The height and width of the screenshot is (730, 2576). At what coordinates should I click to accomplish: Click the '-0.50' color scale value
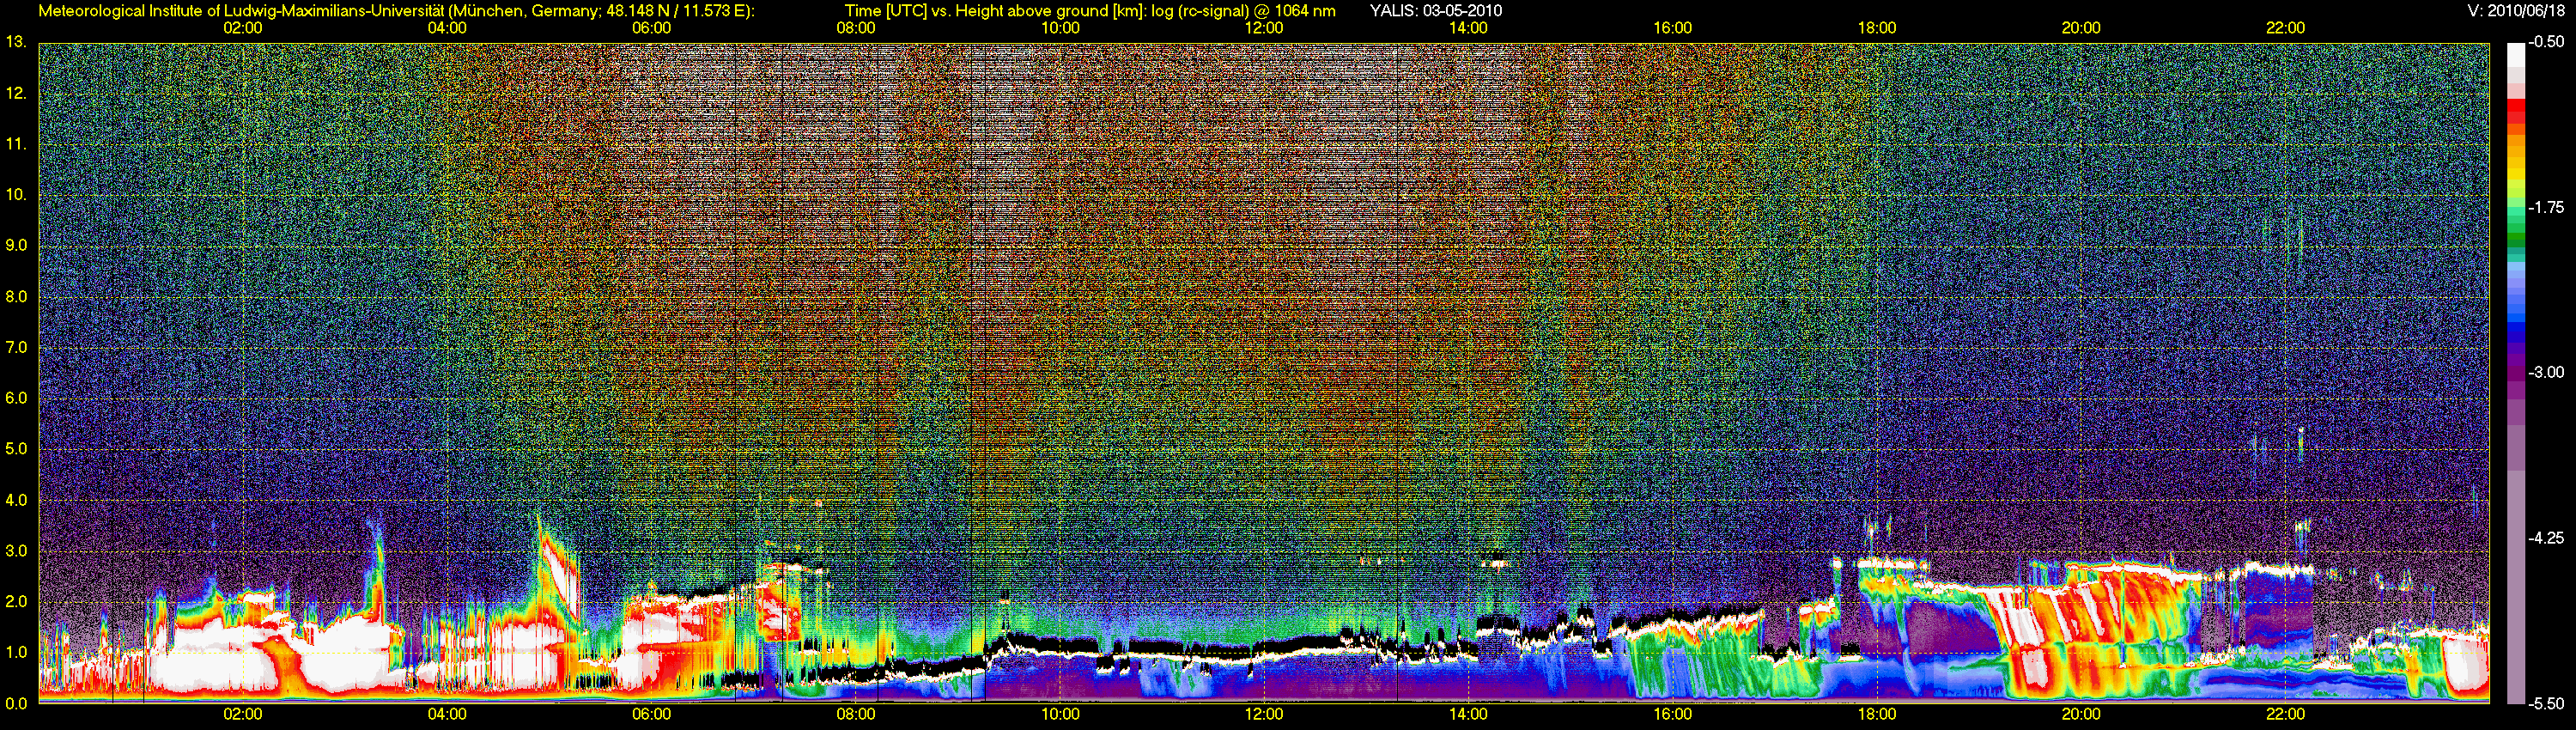pyautogui.click(x=2547, y=43)
